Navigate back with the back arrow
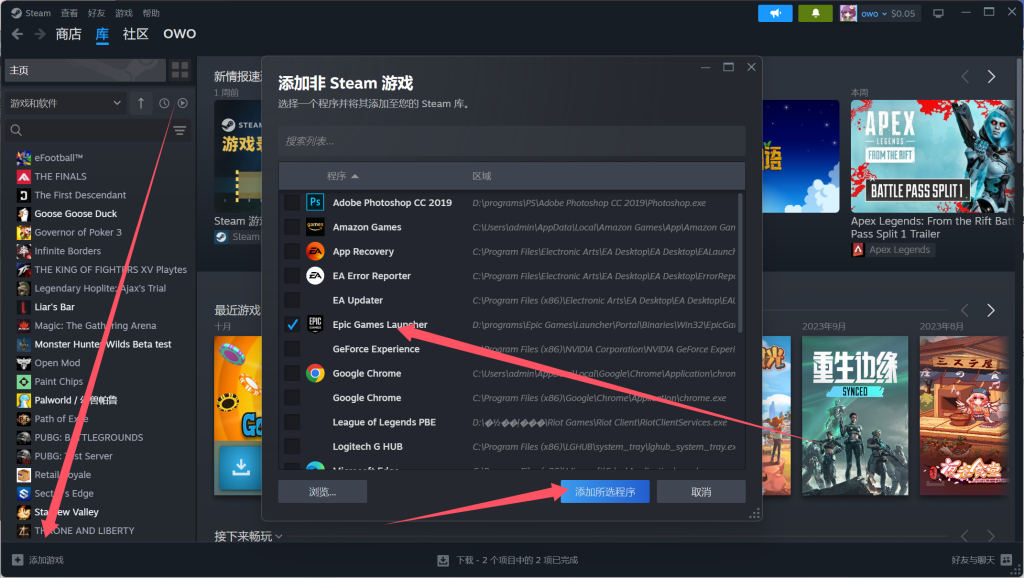Viewport: 1024px width, 578px height. coord(16,34)
